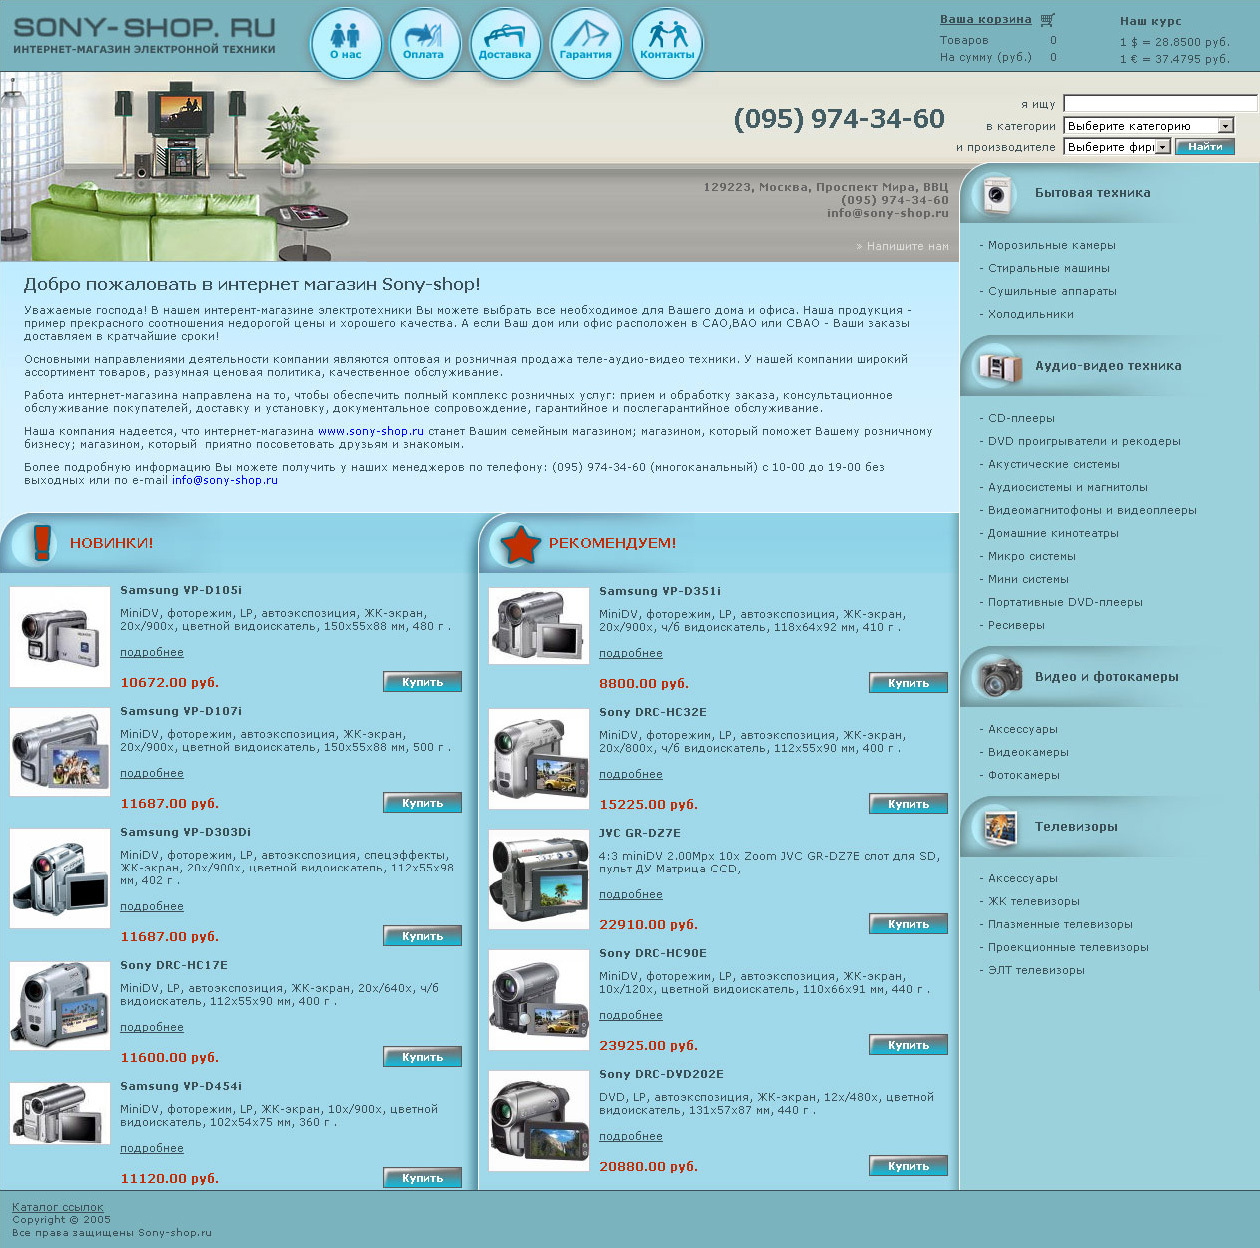Viewport: 1260px width, 1248px height.
Task: Click the www.sony-shop.ru link
Action: point(371,431)
